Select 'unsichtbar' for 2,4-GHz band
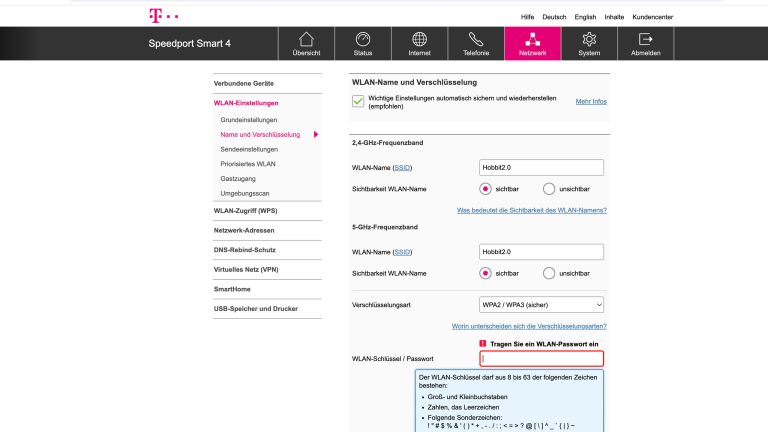768x432 pixels. tap(549, 188)
